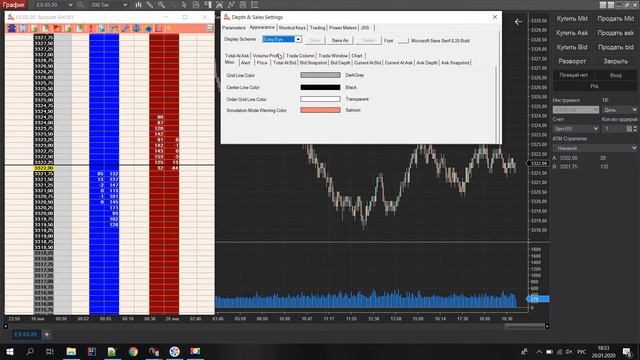Change the Simulation Mode Warning Color swatch
Viewport: 640px width, 360px height.
coord(320,110)
